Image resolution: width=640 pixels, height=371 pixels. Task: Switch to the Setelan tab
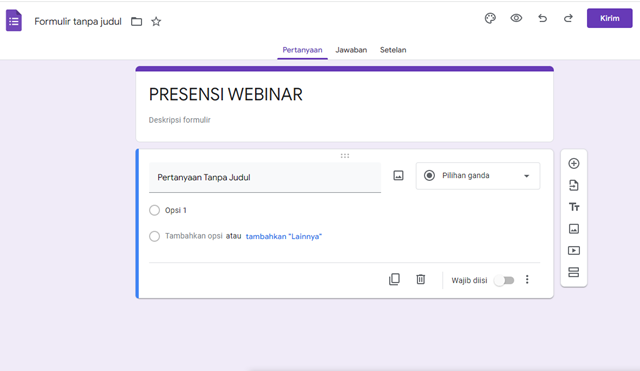click(x=393, y=50)
